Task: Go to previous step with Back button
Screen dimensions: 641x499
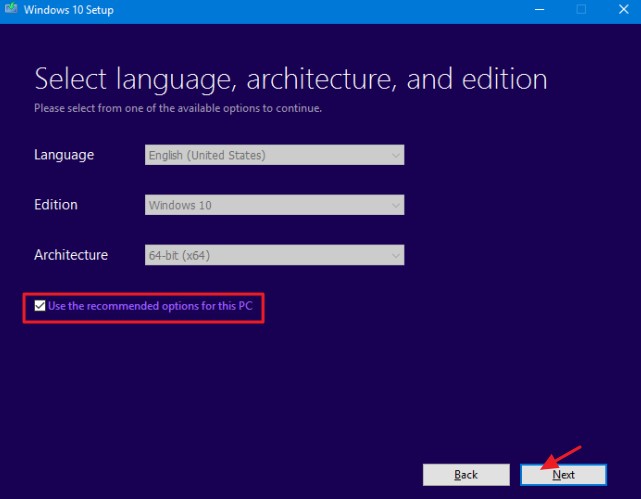Action: [466, 475]
